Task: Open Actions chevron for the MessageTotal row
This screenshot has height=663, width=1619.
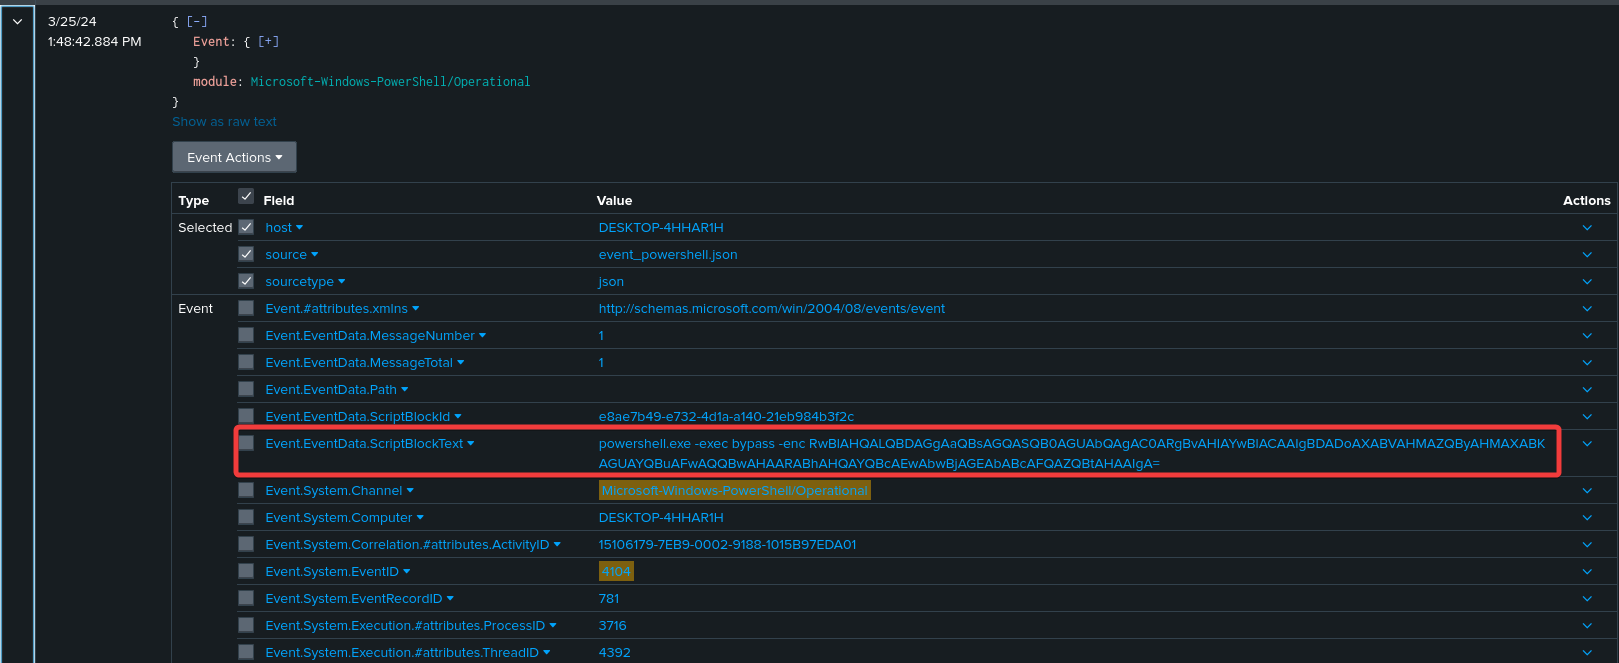Action: (1587, 363)
